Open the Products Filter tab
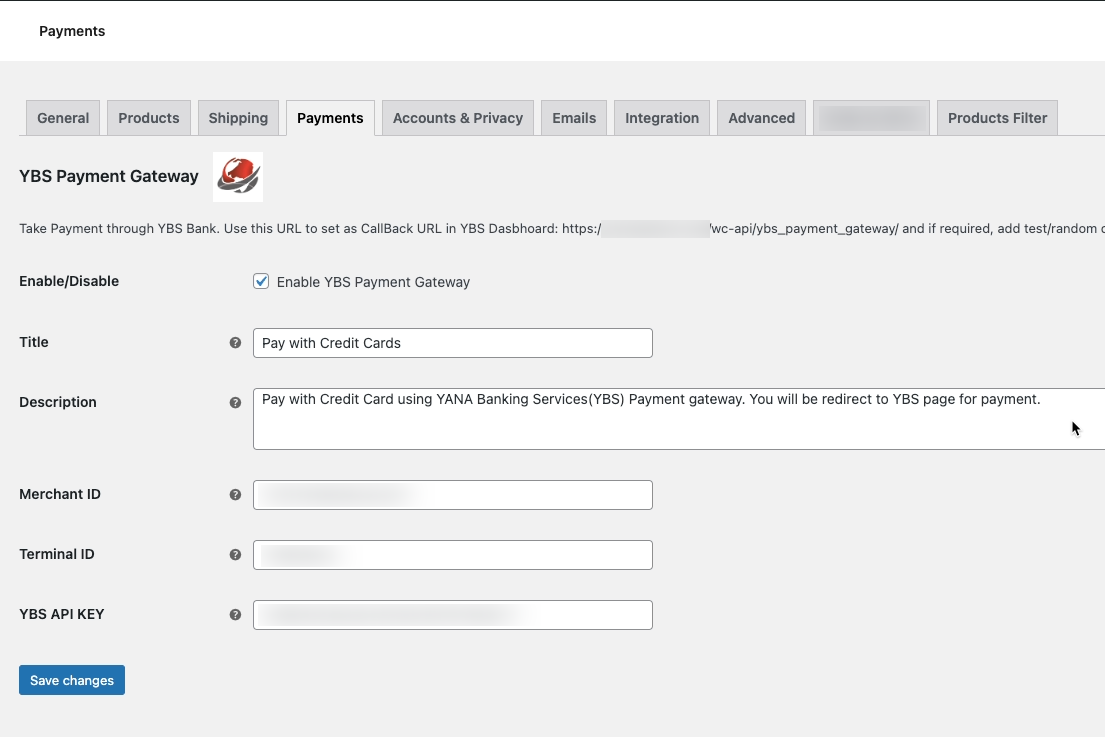1105x737 pixels. point(997,118)
